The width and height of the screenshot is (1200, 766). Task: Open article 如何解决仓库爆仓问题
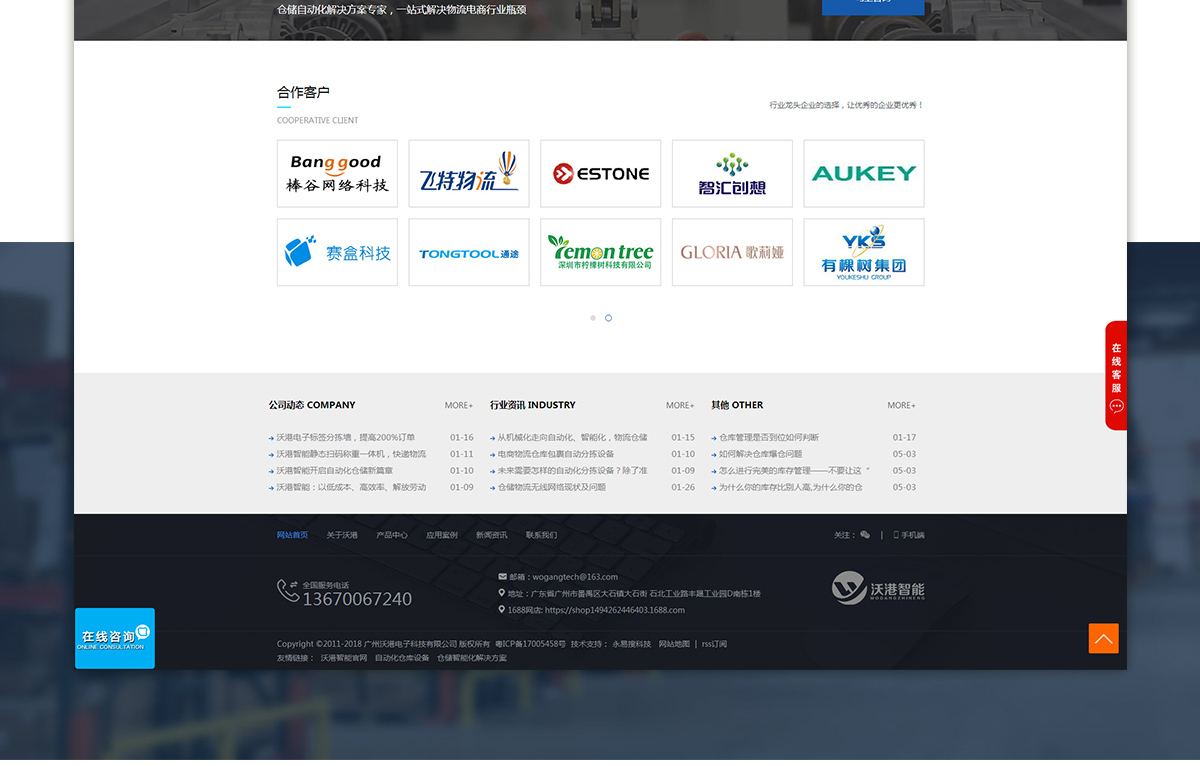(760, 454)
